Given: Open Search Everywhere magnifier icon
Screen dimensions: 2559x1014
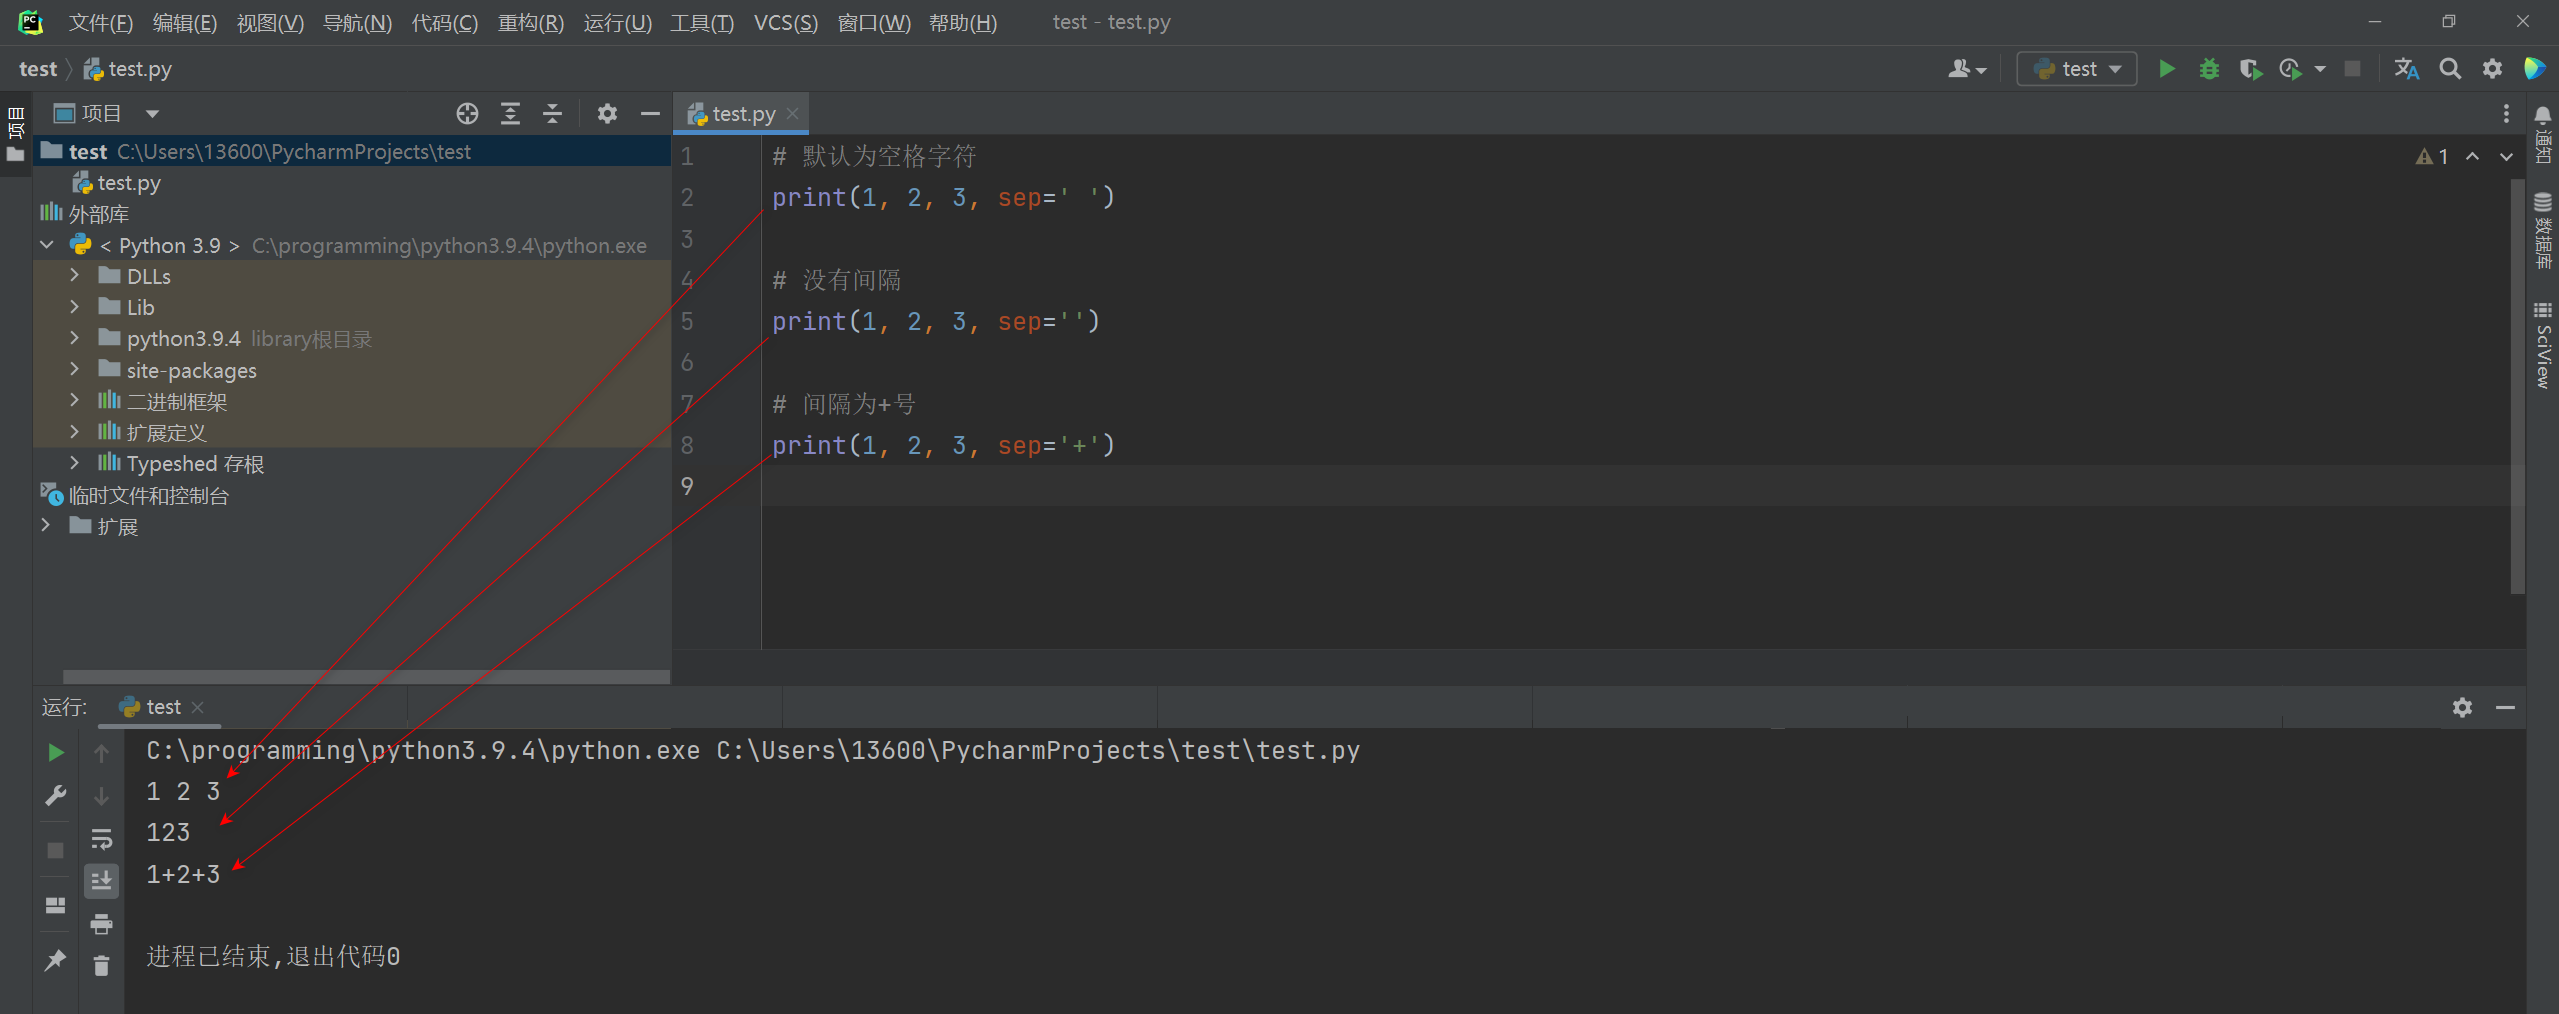Looking at the screenshot, I should 2450,69.
